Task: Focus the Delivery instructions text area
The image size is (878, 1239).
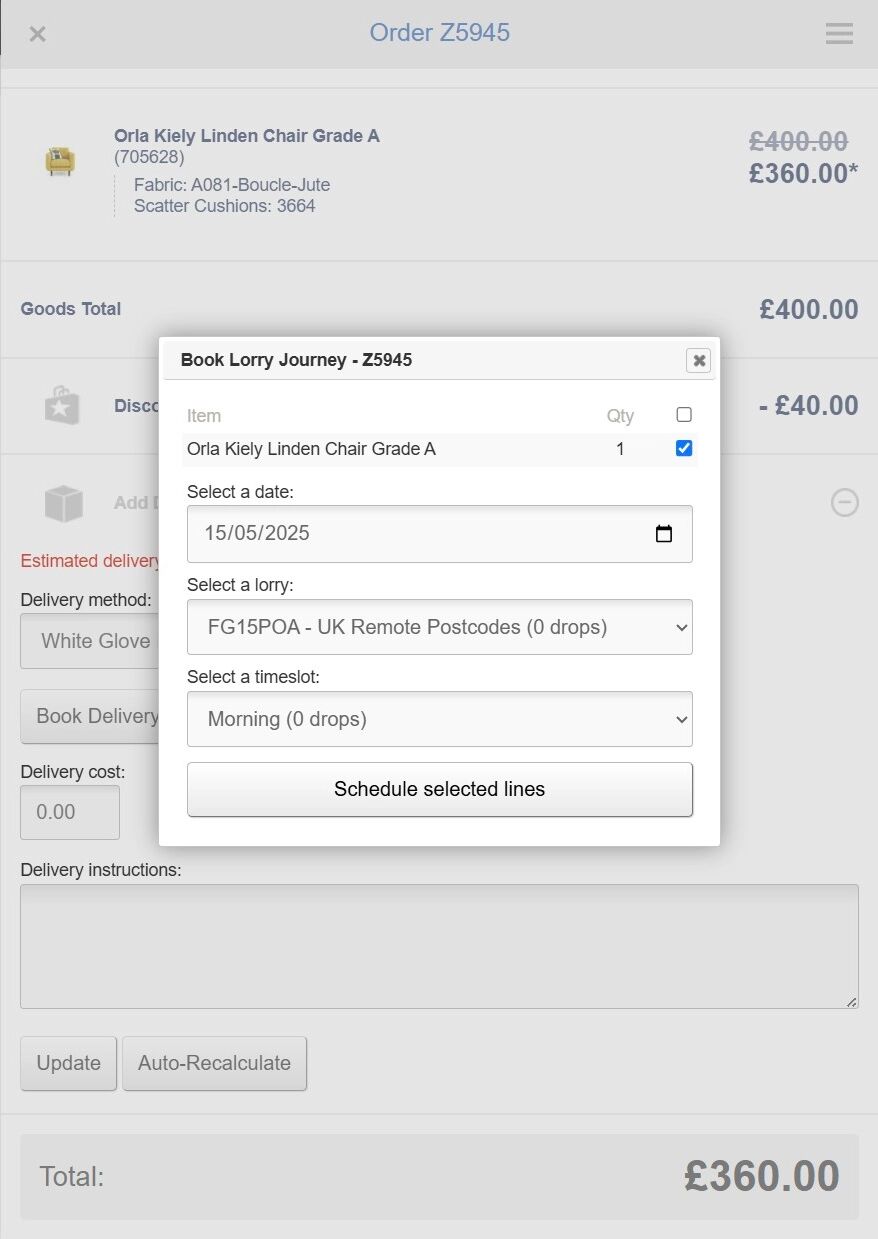Action: coord(439,946)
